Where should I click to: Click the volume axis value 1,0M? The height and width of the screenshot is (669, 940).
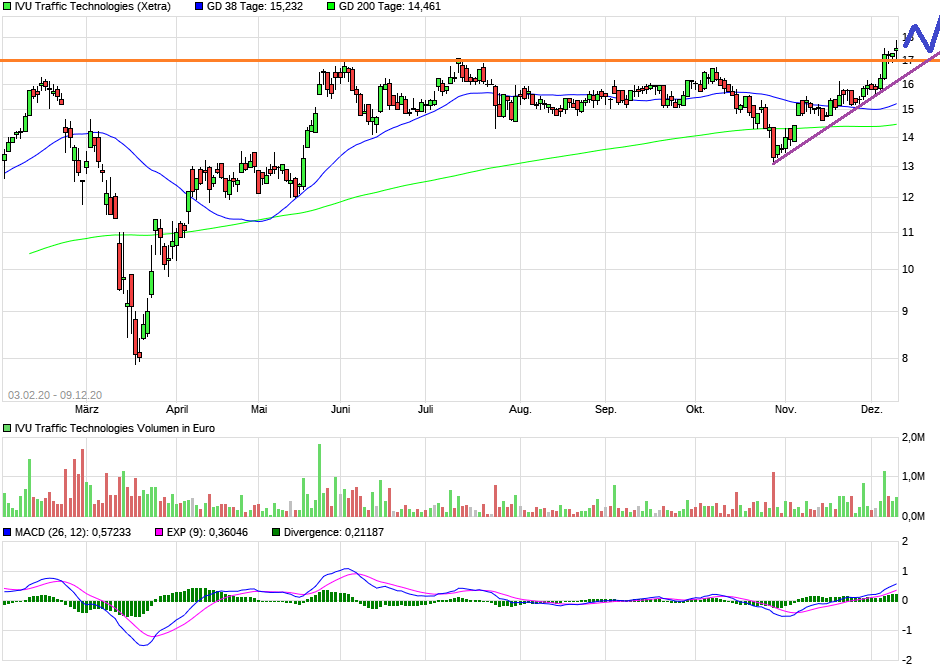(x=914, y=477)
